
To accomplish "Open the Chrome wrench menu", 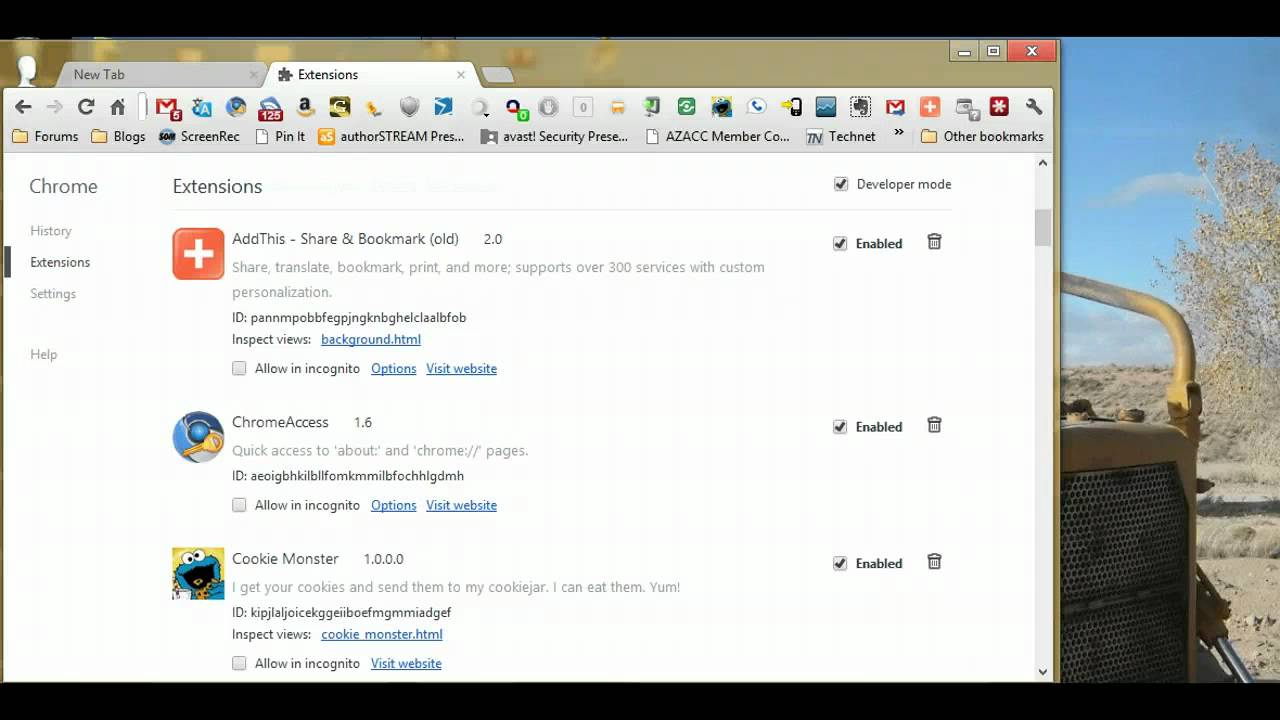I will [1034, 107].
